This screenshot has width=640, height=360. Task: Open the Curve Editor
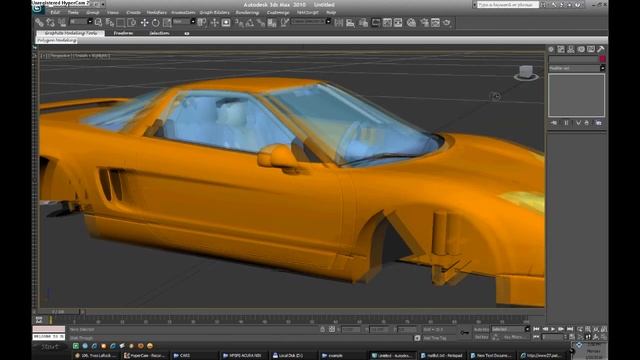(387, 22)
